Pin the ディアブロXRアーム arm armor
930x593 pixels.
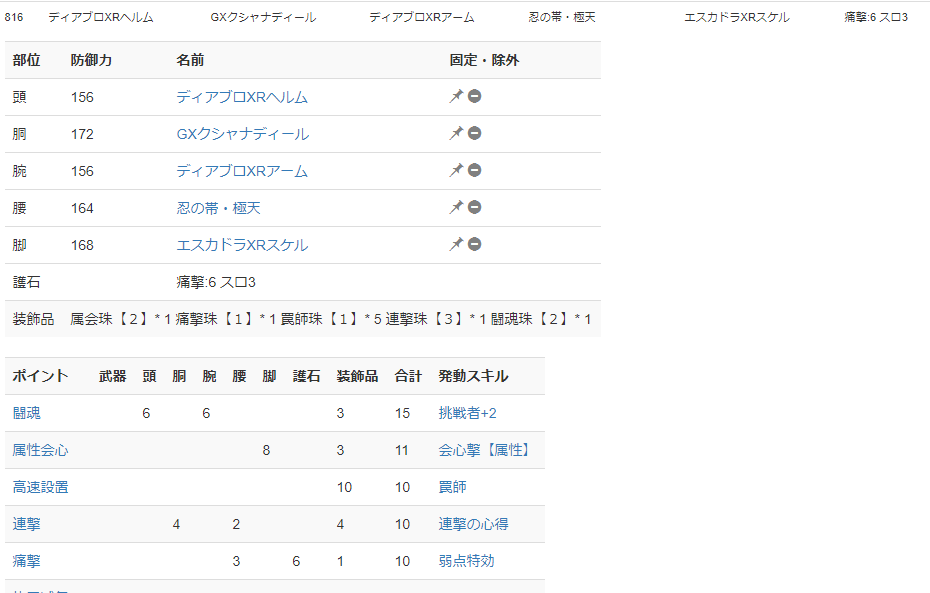pyautogui.click(x=456, y=170)
